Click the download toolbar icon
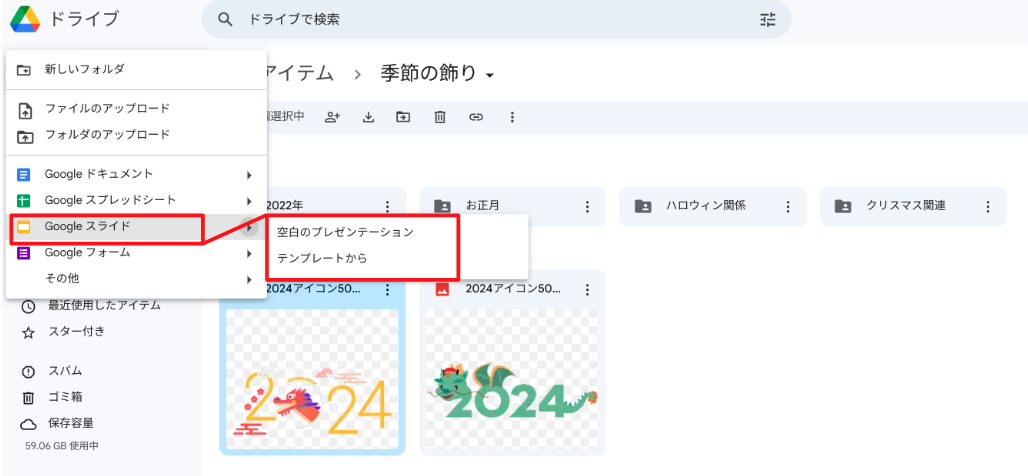Viewport: 1028px width, 476px height. pyautogui.click(x=368, y=117)
